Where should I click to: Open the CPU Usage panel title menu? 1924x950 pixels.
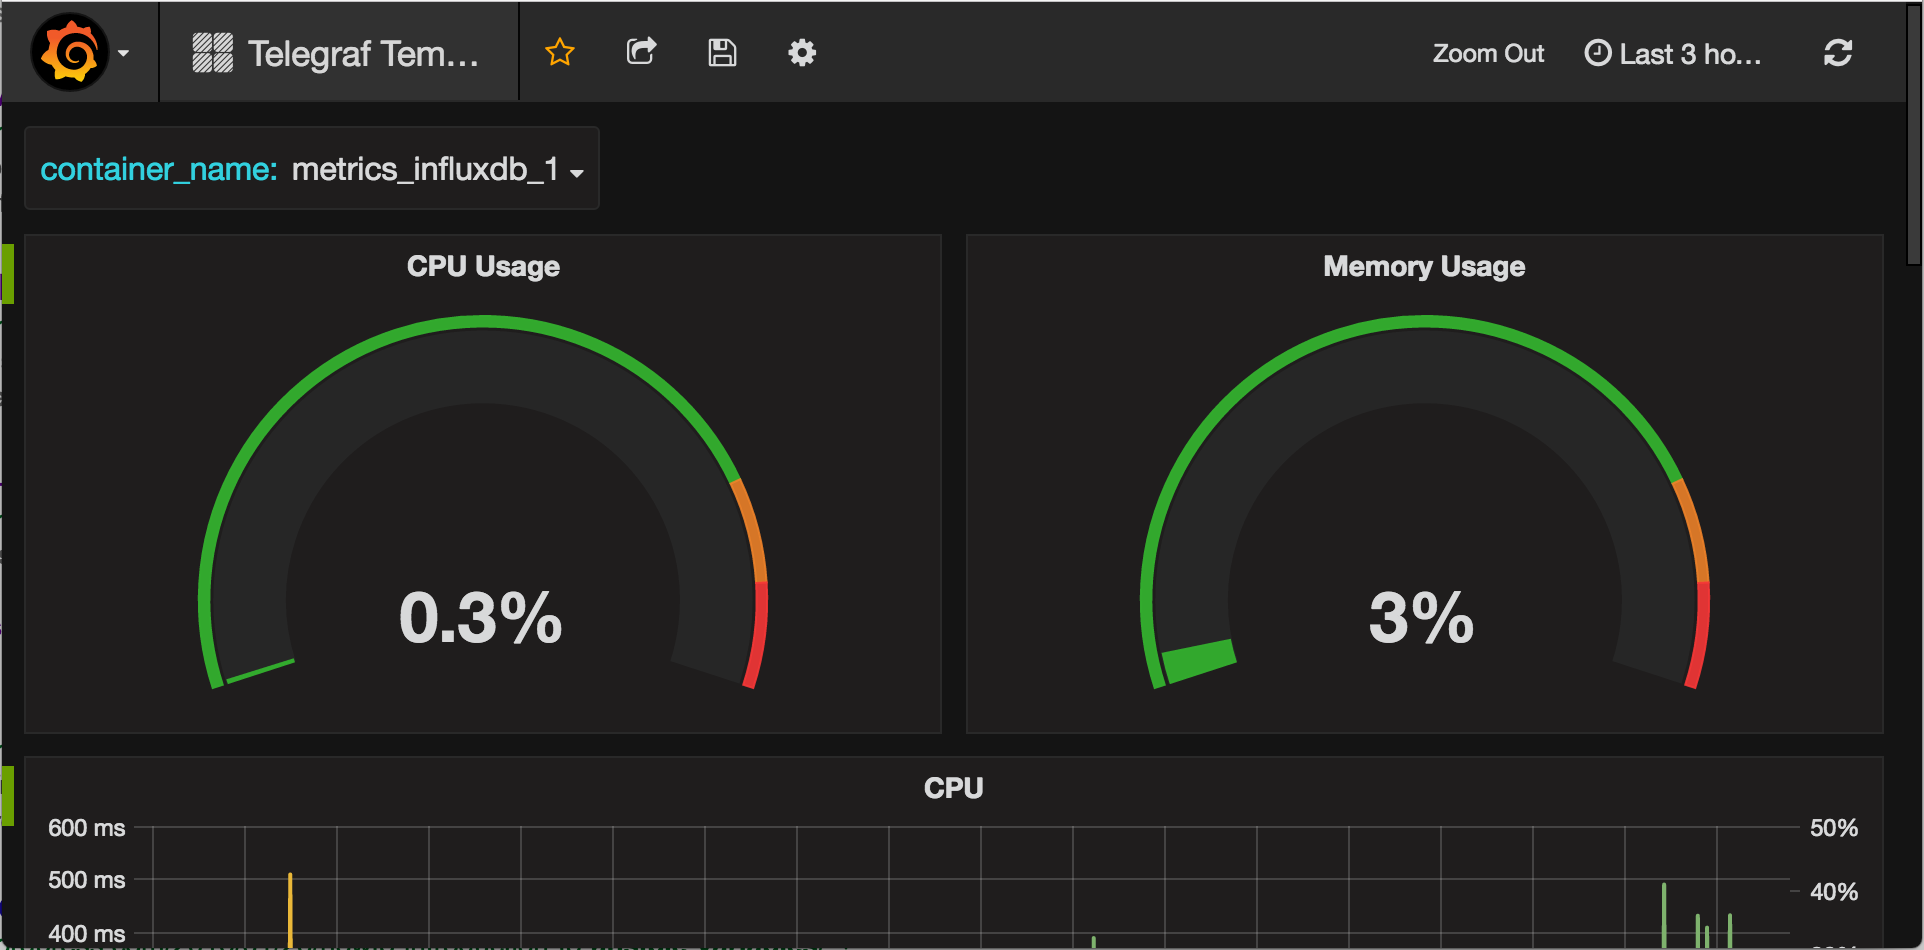tap(483, 266)
